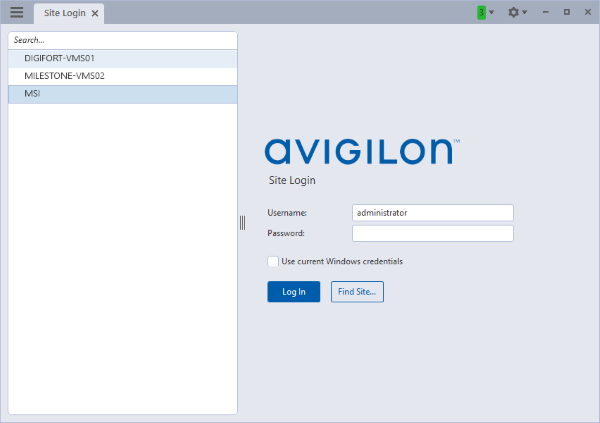Enable Use current Windows credentials
This screenshot has width=600, height=423.
273,261
